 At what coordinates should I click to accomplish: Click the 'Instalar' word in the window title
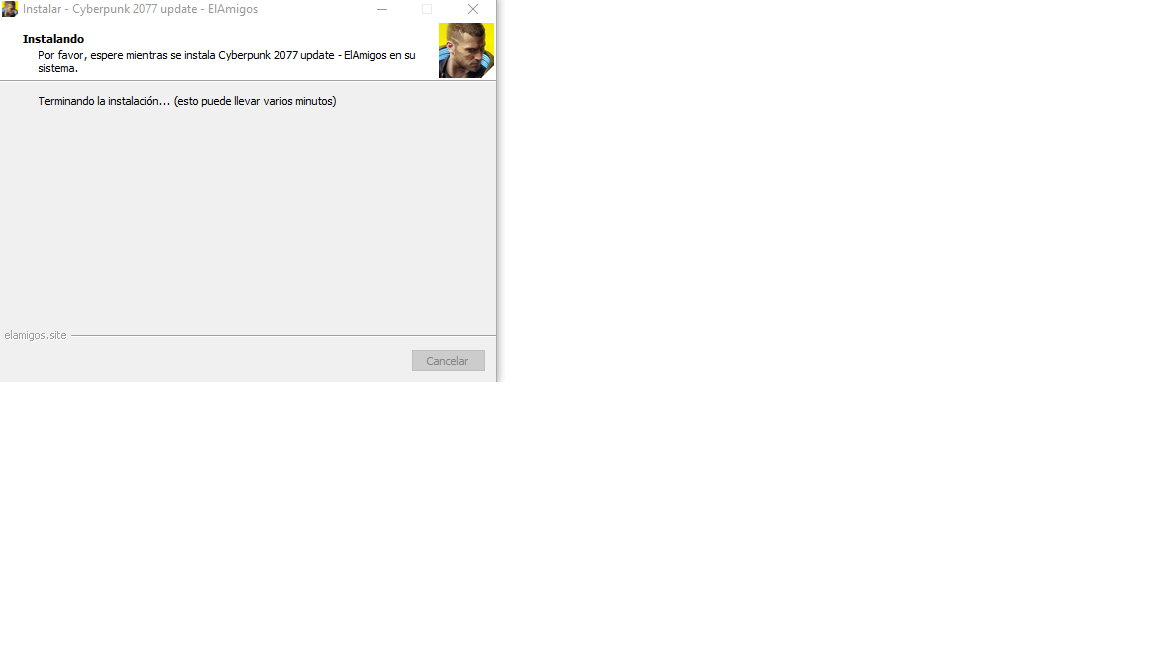[x=42, y=10]
